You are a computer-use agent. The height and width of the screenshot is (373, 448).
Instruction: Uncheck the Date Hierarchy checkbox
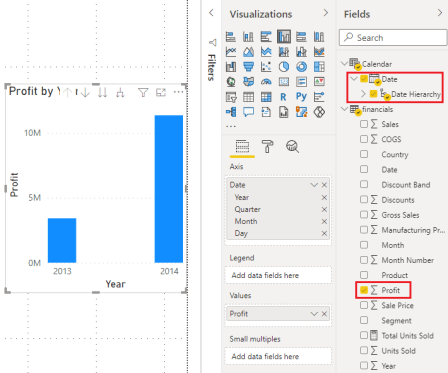click(373, 94)
